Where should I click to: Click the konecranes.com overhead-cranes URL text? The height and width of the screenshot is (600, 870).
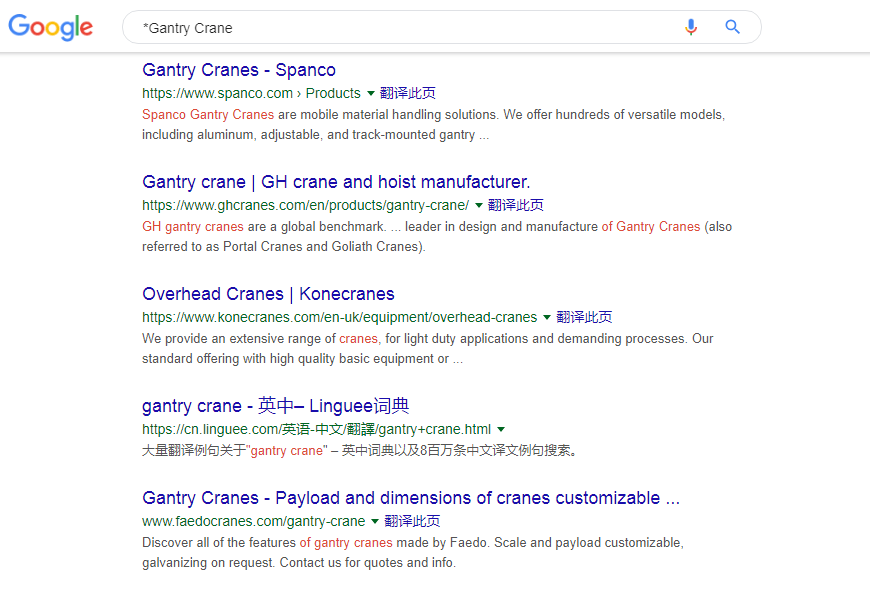point(340,317)
